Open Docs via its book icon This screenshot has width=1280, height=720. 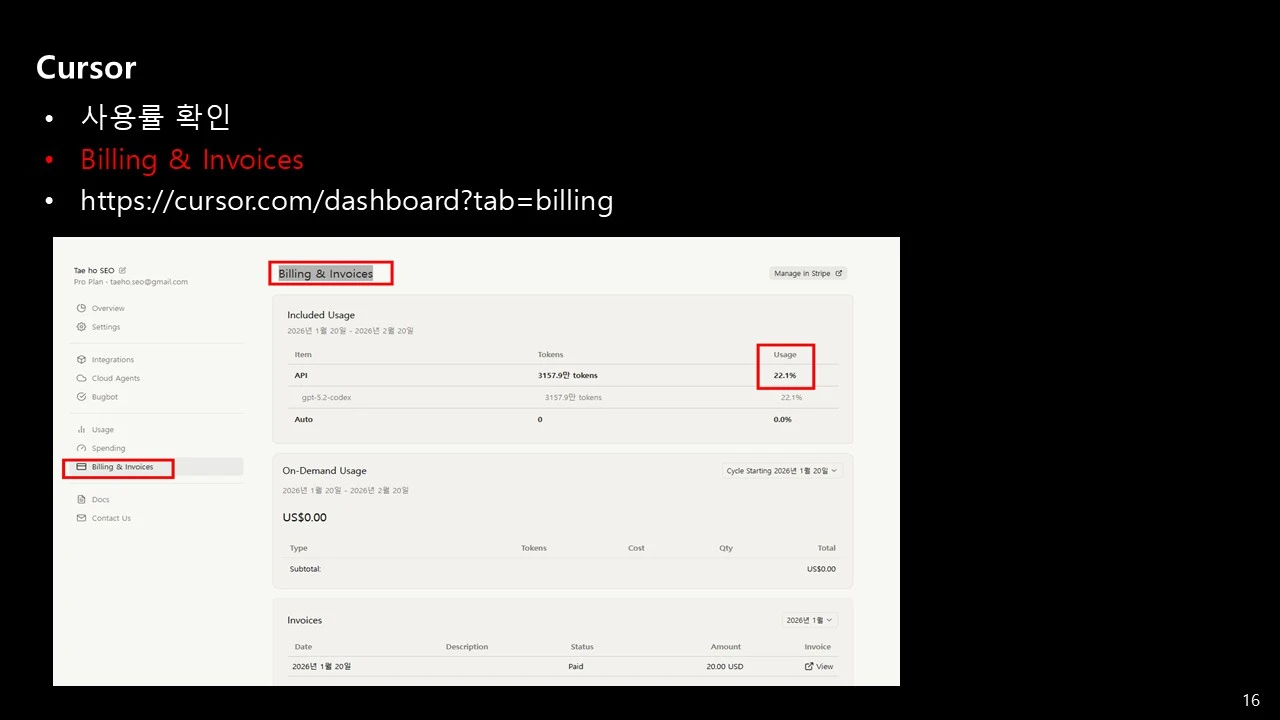tap(81, 499)
